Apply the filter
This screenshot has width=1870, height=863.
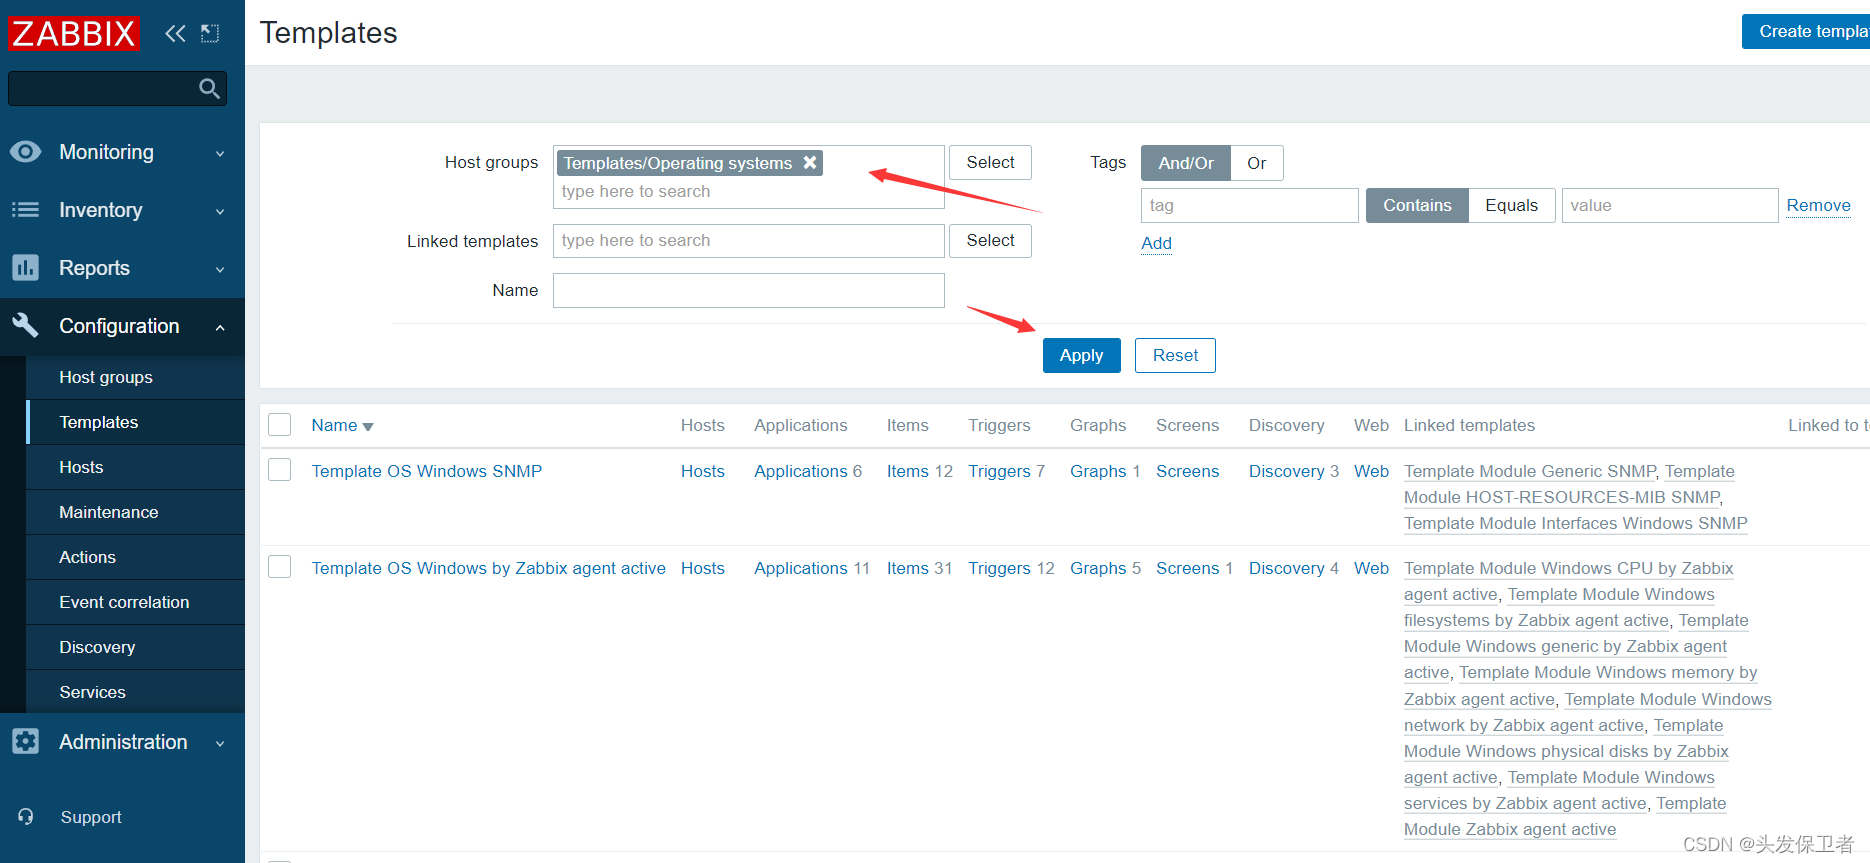click(x=1081, y=355)
